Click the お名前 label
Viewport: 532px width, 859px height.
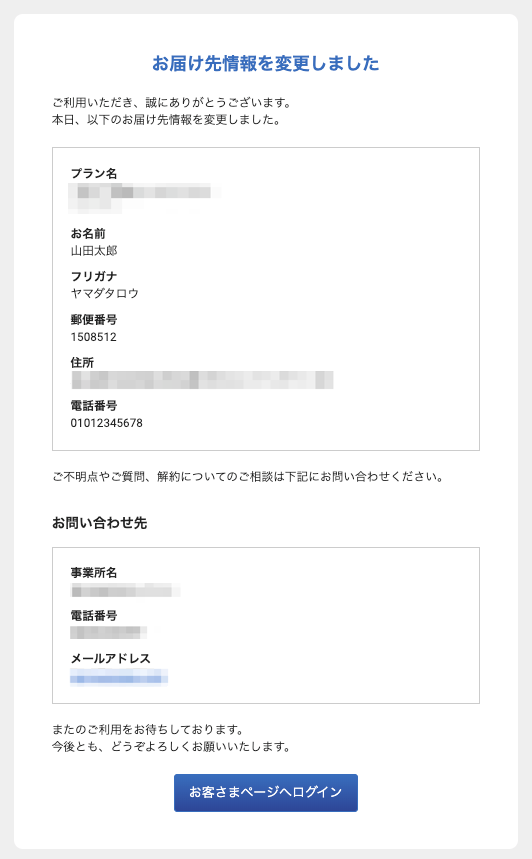point(88,234)
